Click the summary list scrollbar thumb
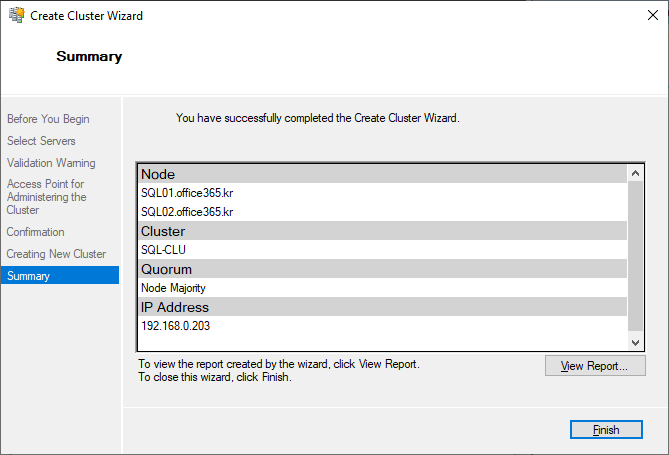669x455 pixels. coord(635,256)
